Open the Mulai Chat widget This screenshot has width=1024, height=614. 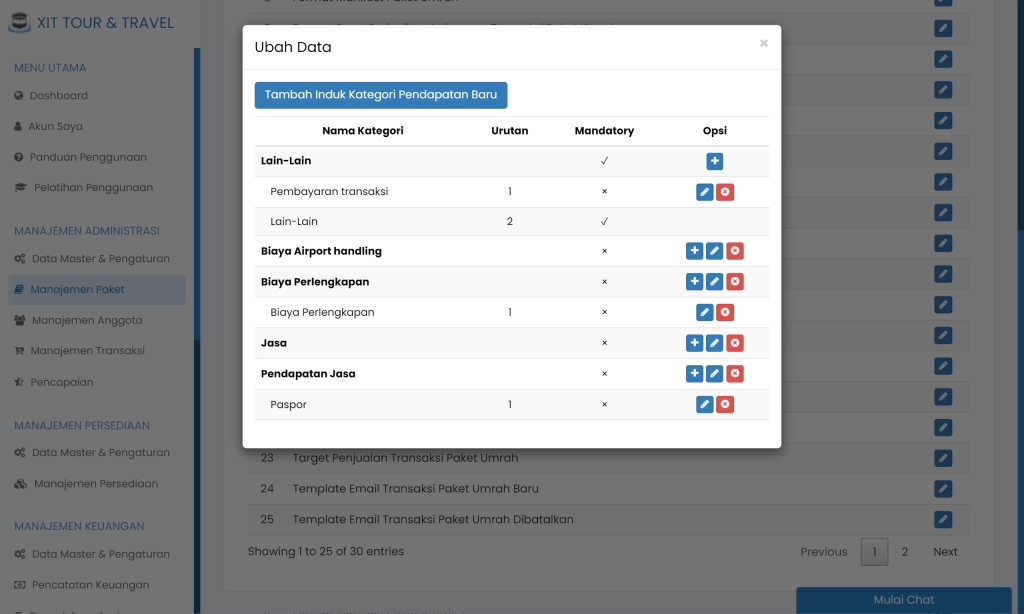click(x=904, y=600)
